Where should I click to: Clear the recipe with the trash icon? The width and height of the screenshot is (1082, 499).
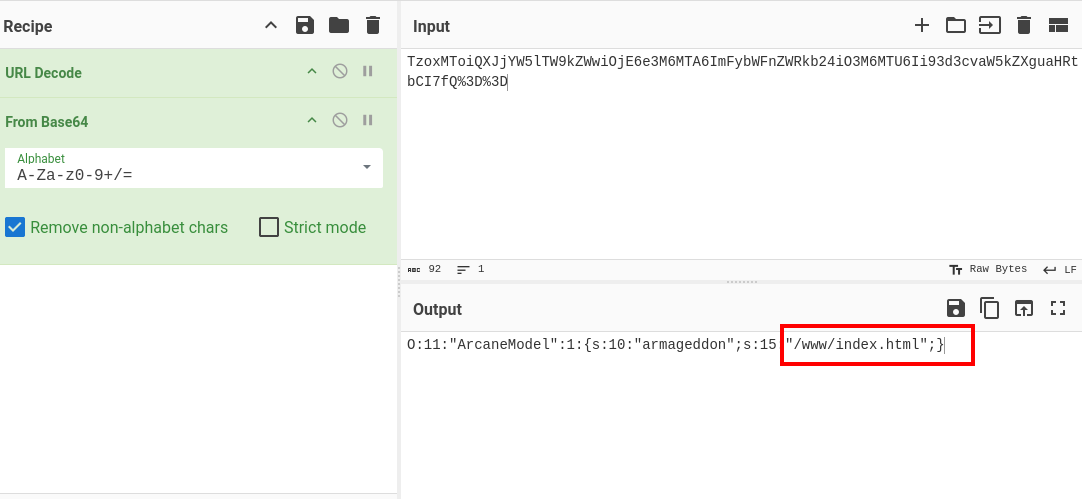(373, 26)
